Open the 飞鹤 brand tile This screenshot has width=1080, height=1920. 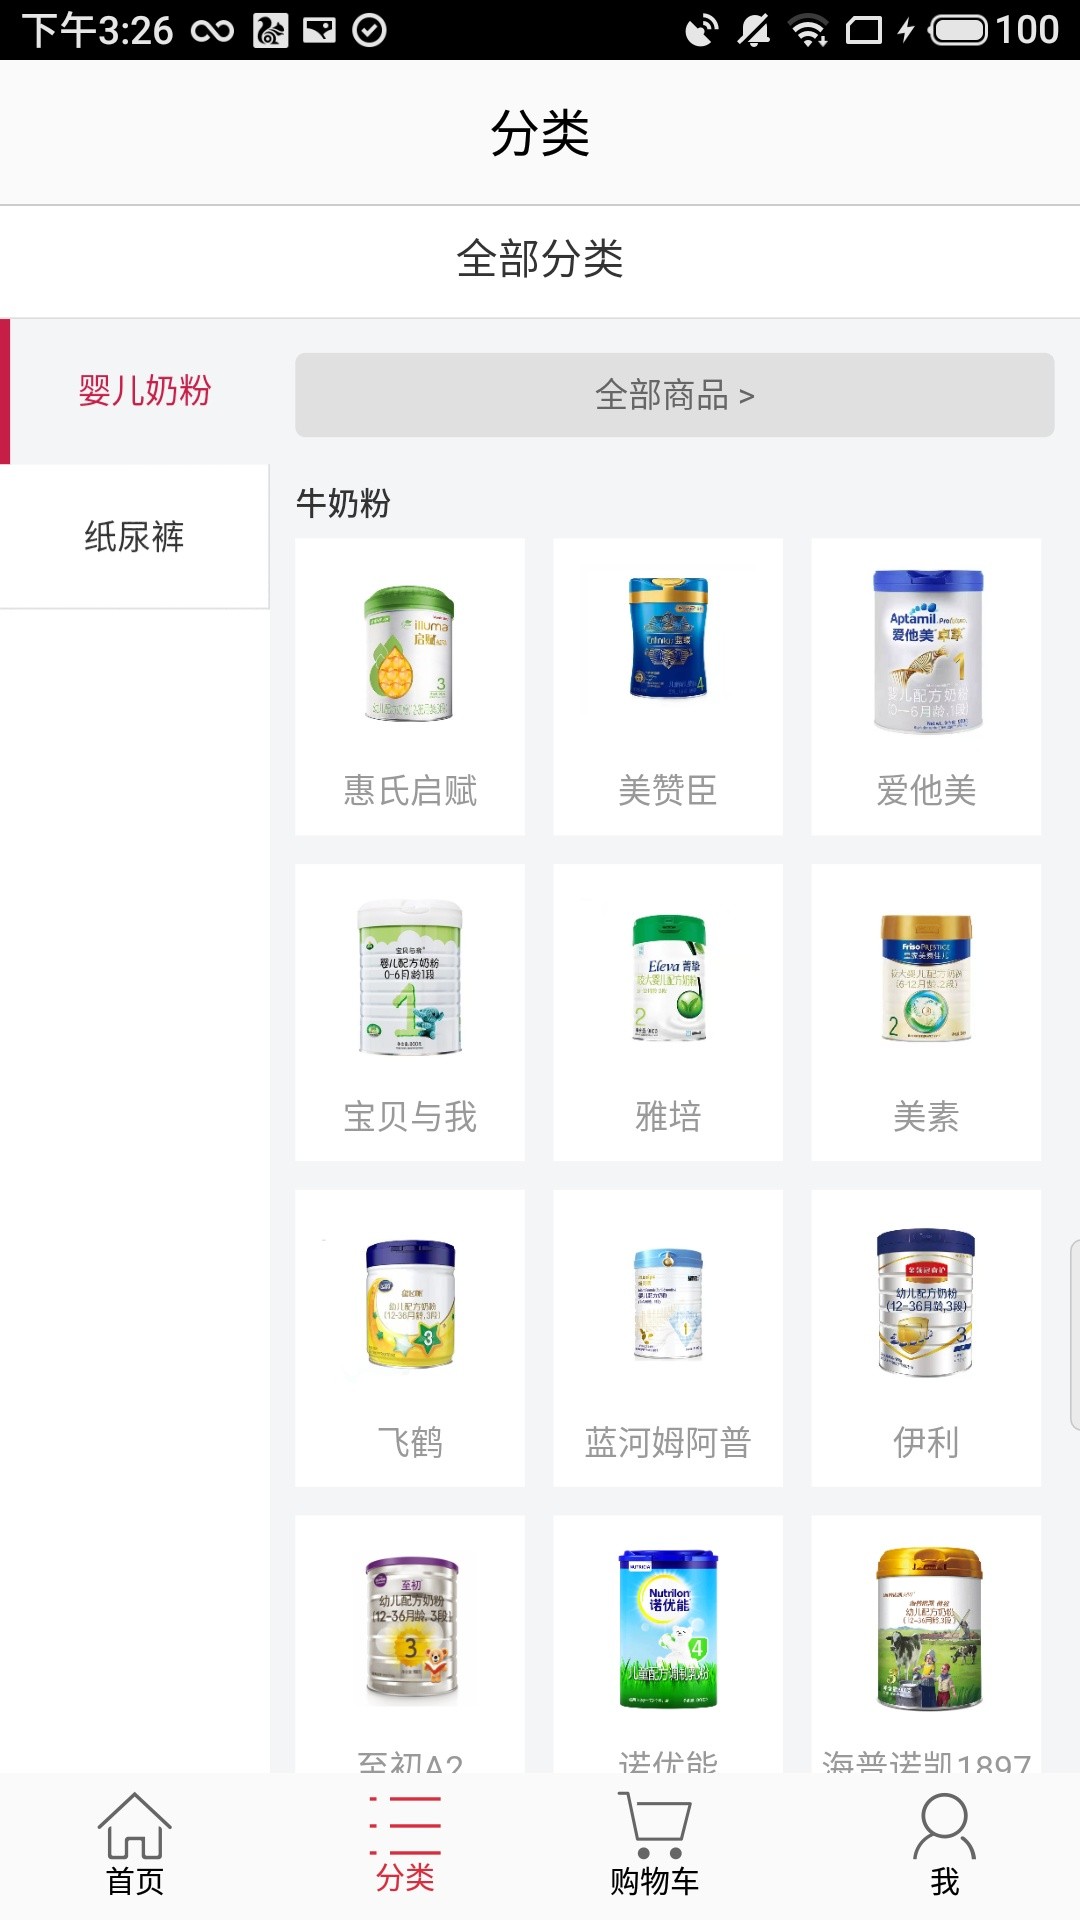410,1339
